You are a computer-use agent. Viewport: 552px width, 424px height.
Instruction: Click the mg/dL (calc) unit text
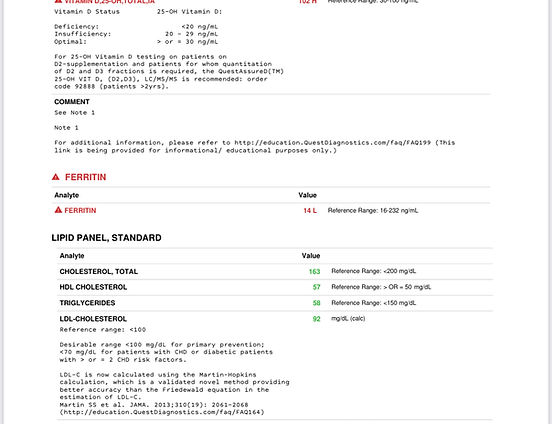click(348, 318)
